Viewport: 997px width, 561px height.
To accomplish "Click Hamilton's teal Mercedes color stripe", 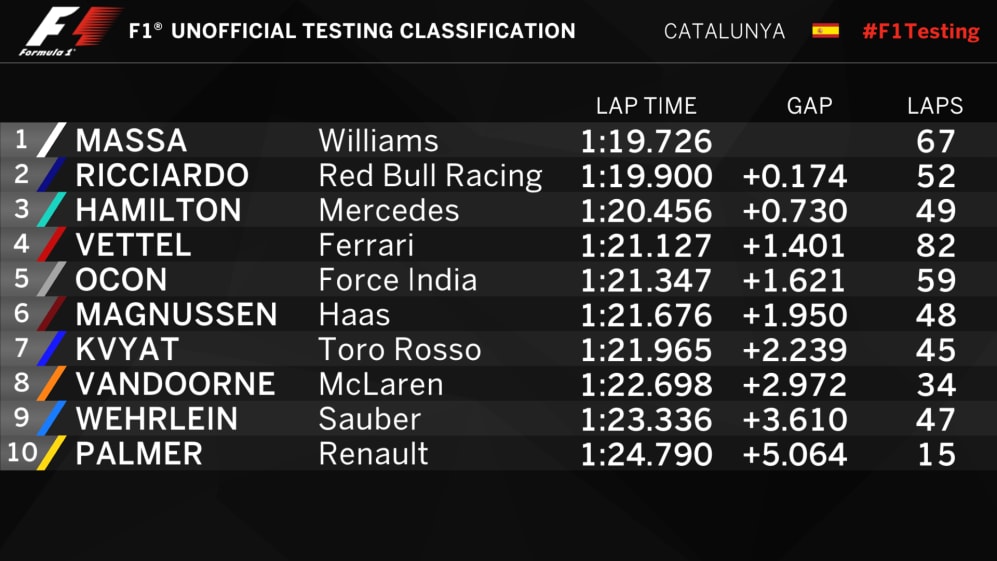I will click(x=51, y=210).
